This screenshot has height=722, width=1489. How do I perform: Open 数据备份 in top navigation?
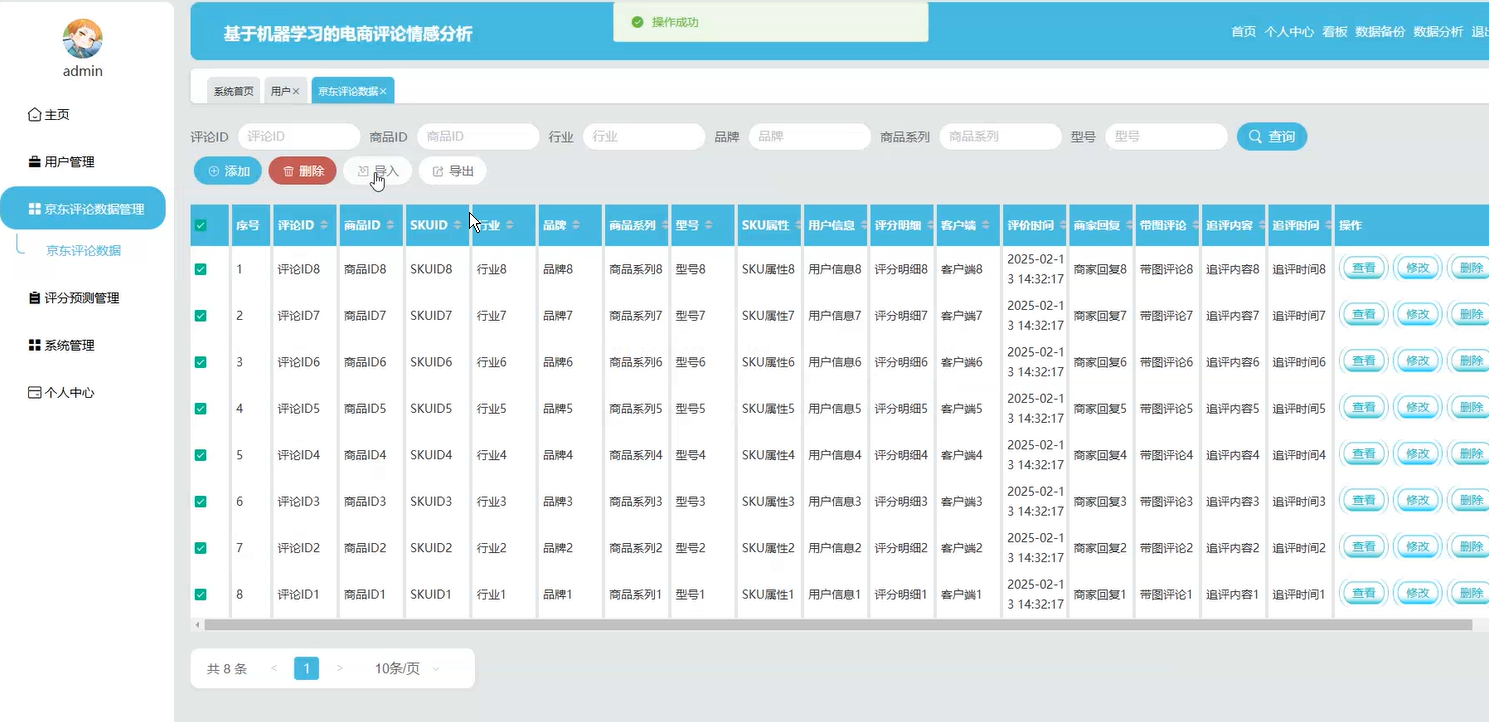pyautogui.click(x=1380, y=32)
